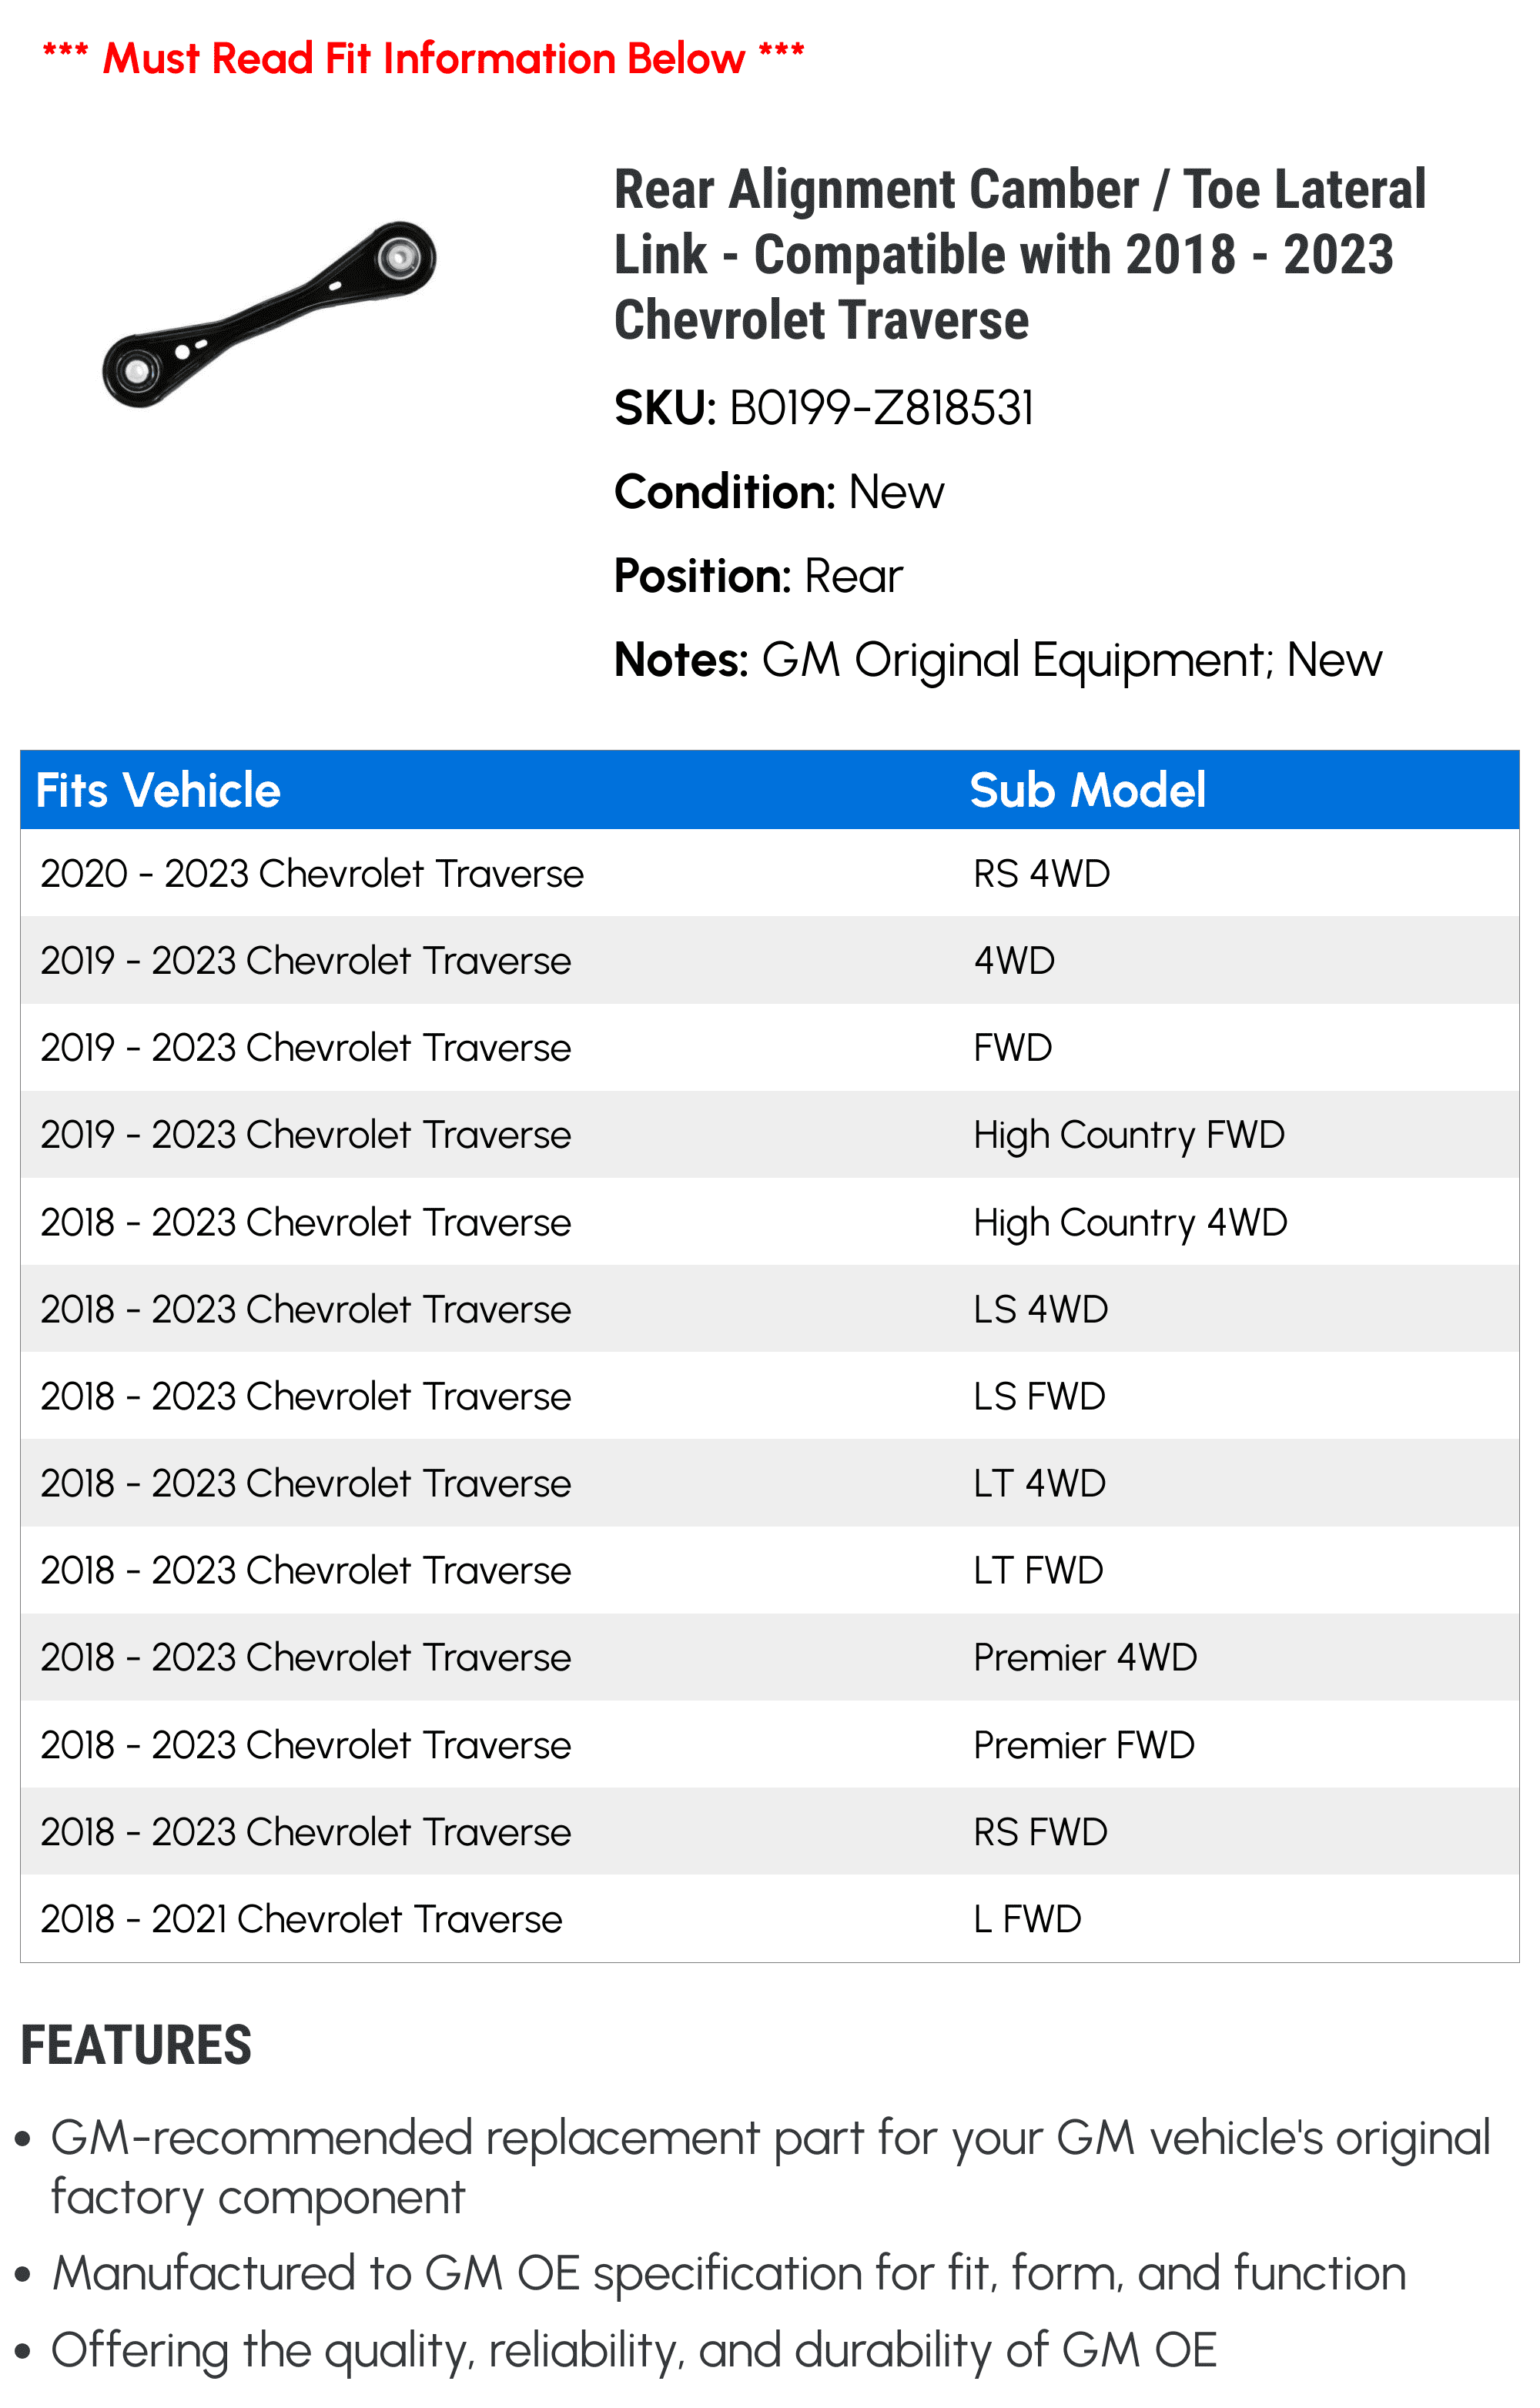Click the Rear Alignment Camber product title

1018,254
